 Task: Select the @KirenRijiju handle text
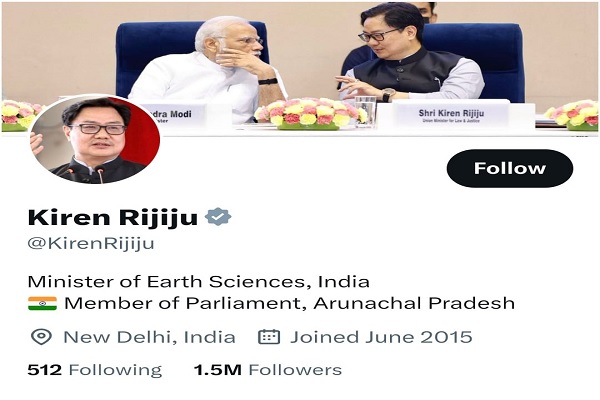[91, 243]
